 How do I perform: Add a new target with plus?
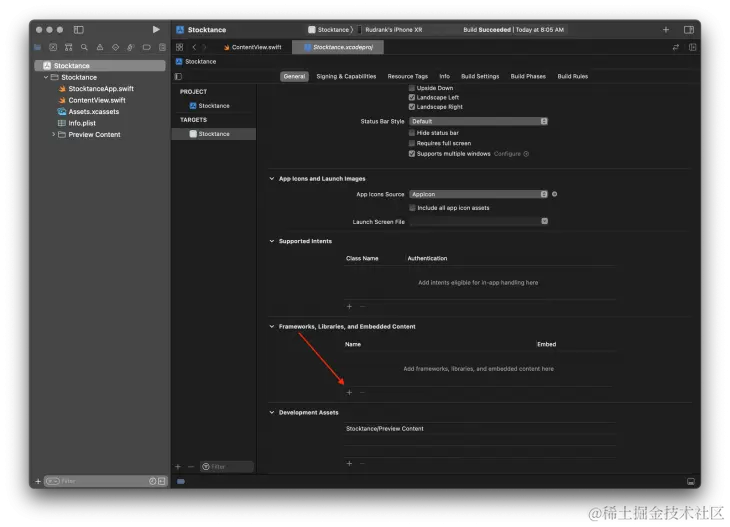(x=178, y=466)
